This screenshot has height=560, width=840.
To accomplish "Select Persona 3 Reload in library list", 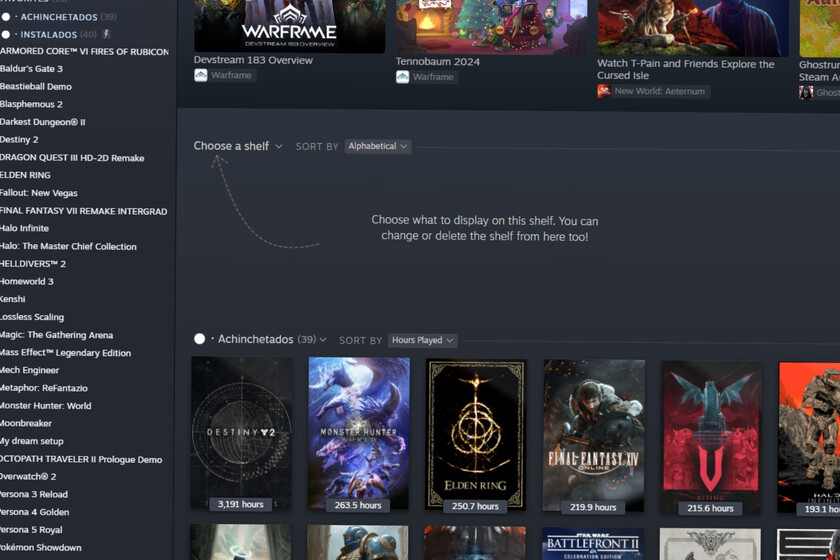I will coord(34,494).
